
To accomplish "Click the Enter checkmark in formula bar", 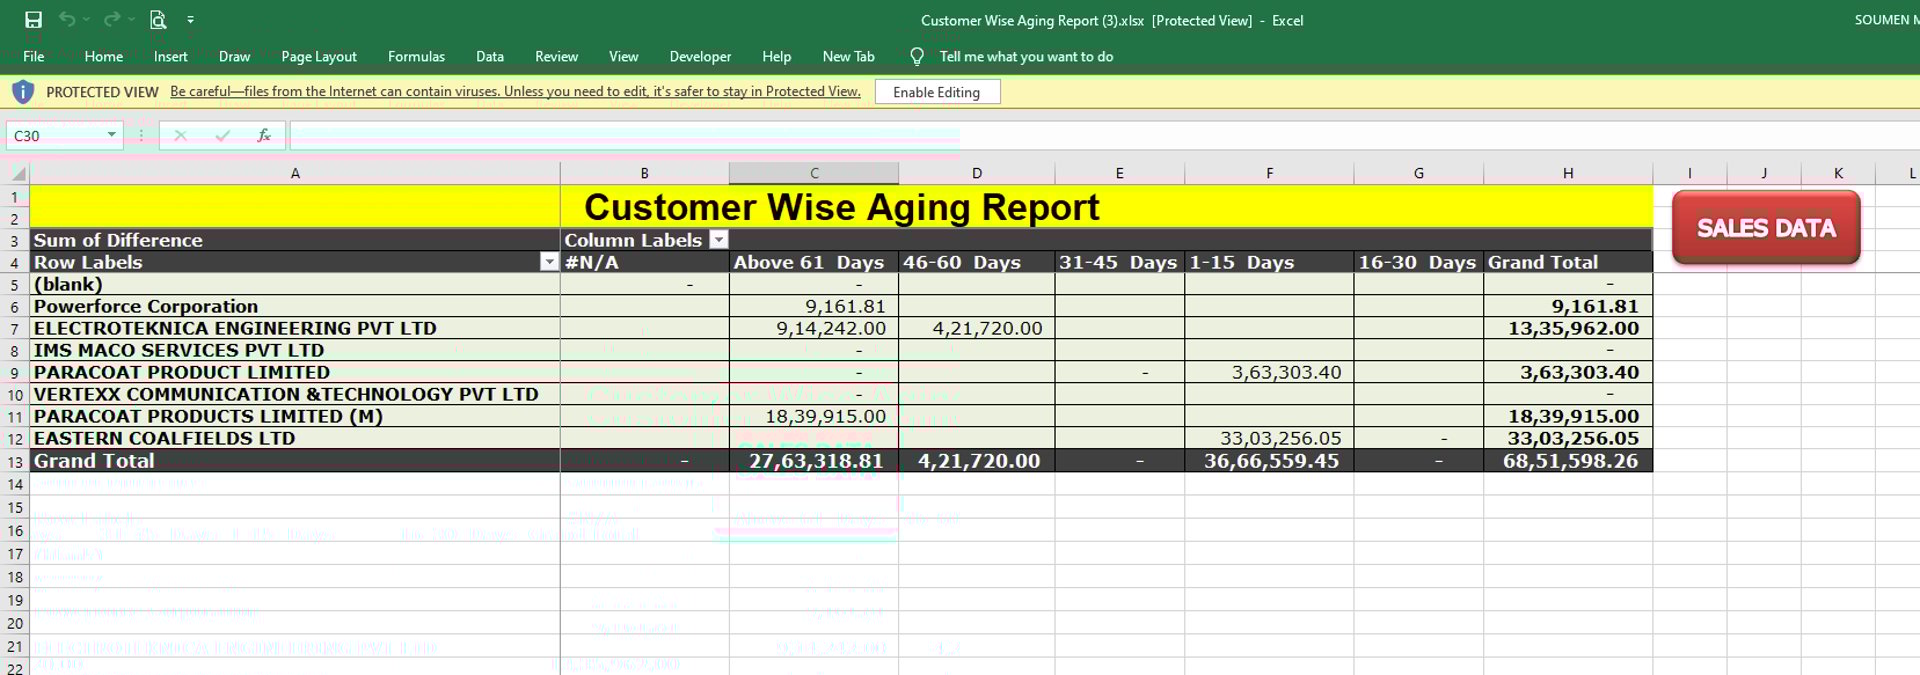I will coord(222,135).
